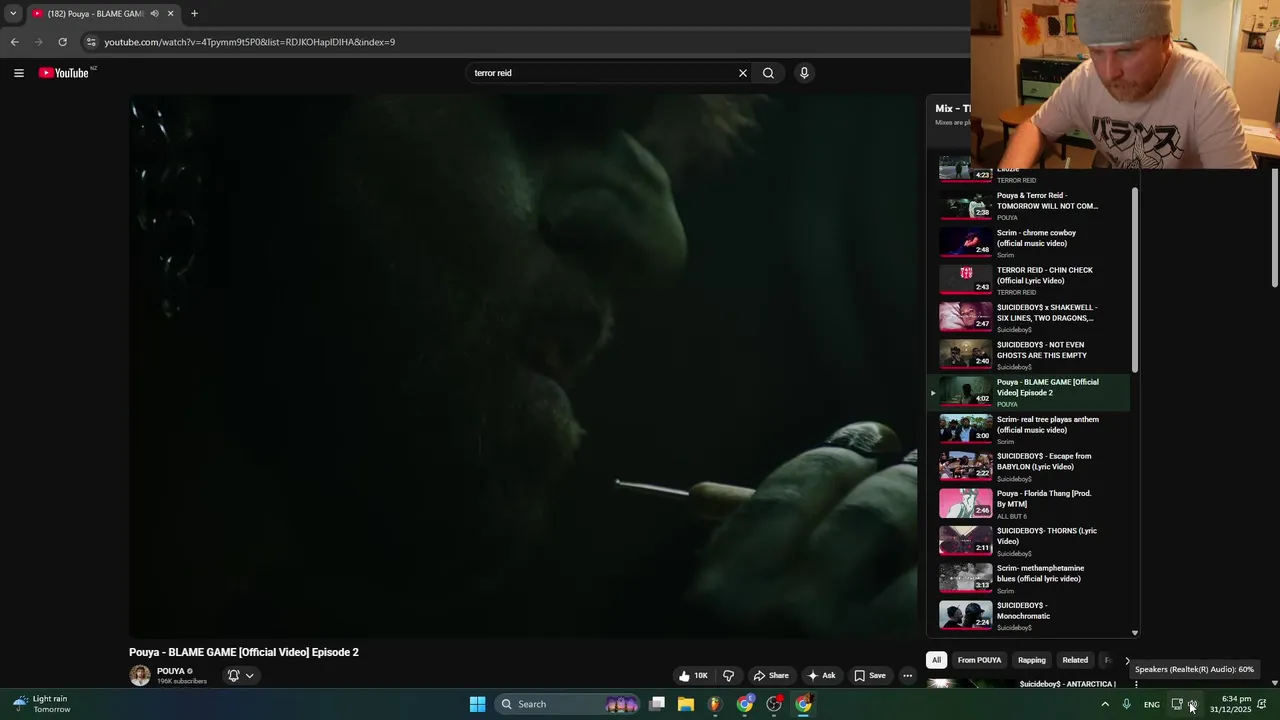The image size is (1280, 720).
Task: Launch File Explorer from the taskbar
Action: (x=686, y=704)
